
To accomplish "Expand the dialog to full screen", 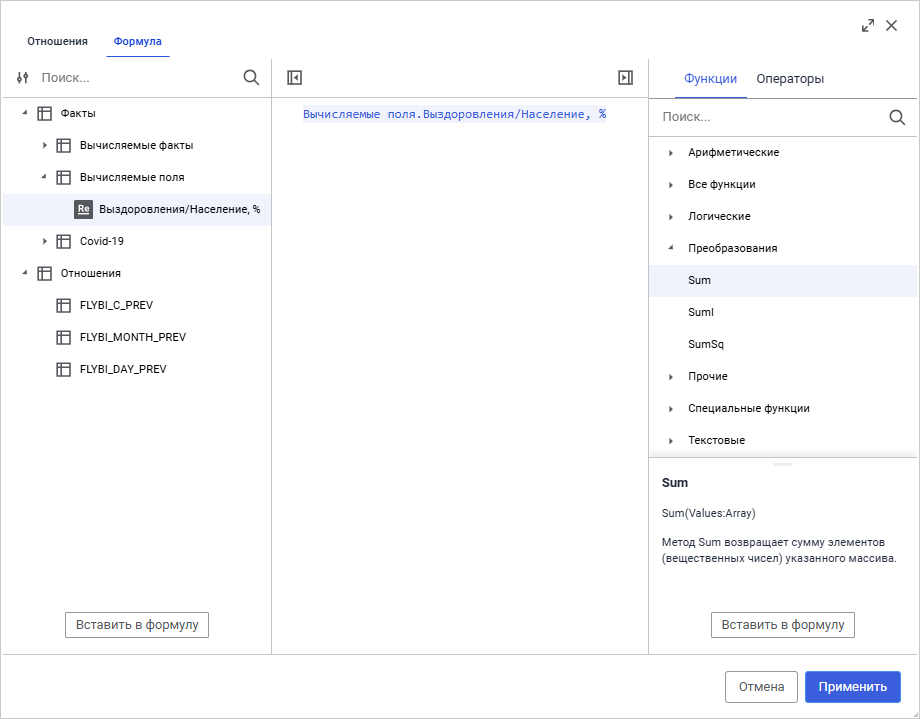I will tap(868, 26).
